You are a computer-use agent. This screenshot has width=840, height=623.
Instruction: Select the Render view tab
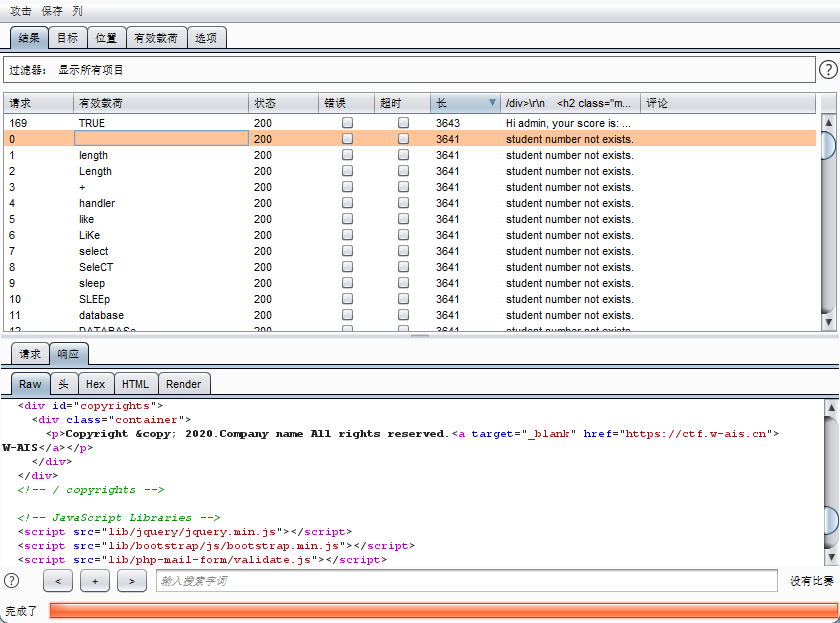(x=184, y=384)
